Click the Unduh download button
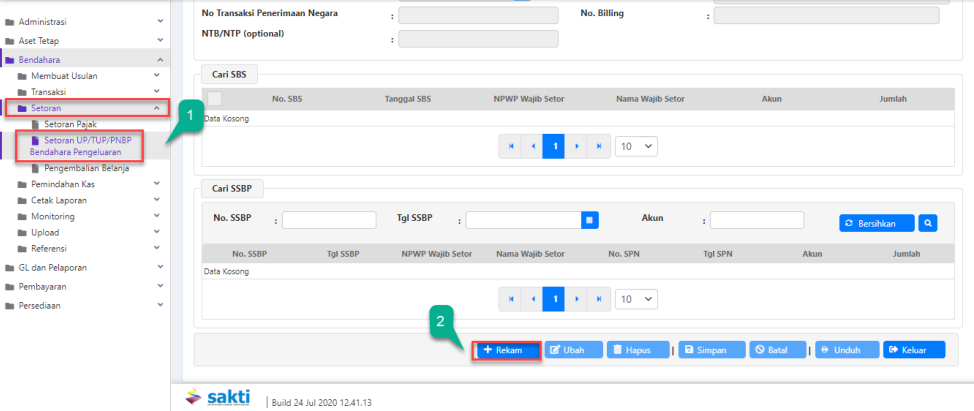 point(846,350)
